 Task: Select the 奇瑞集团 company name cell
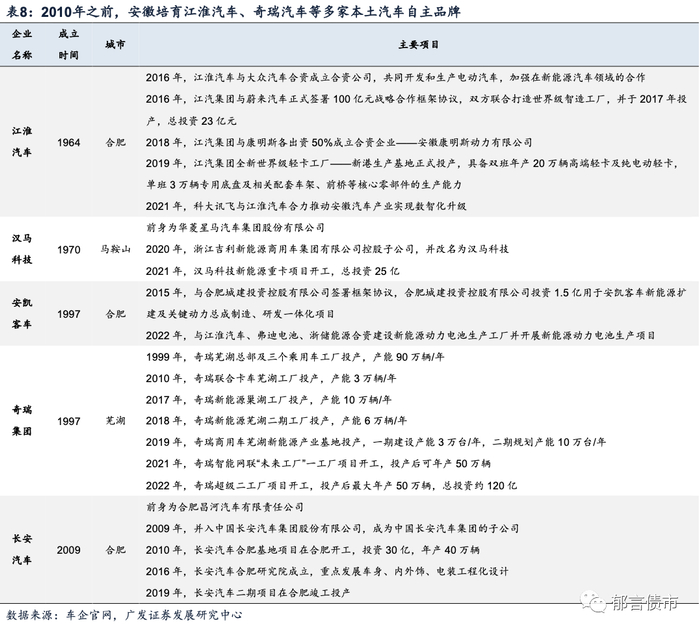tap(22, 421)
